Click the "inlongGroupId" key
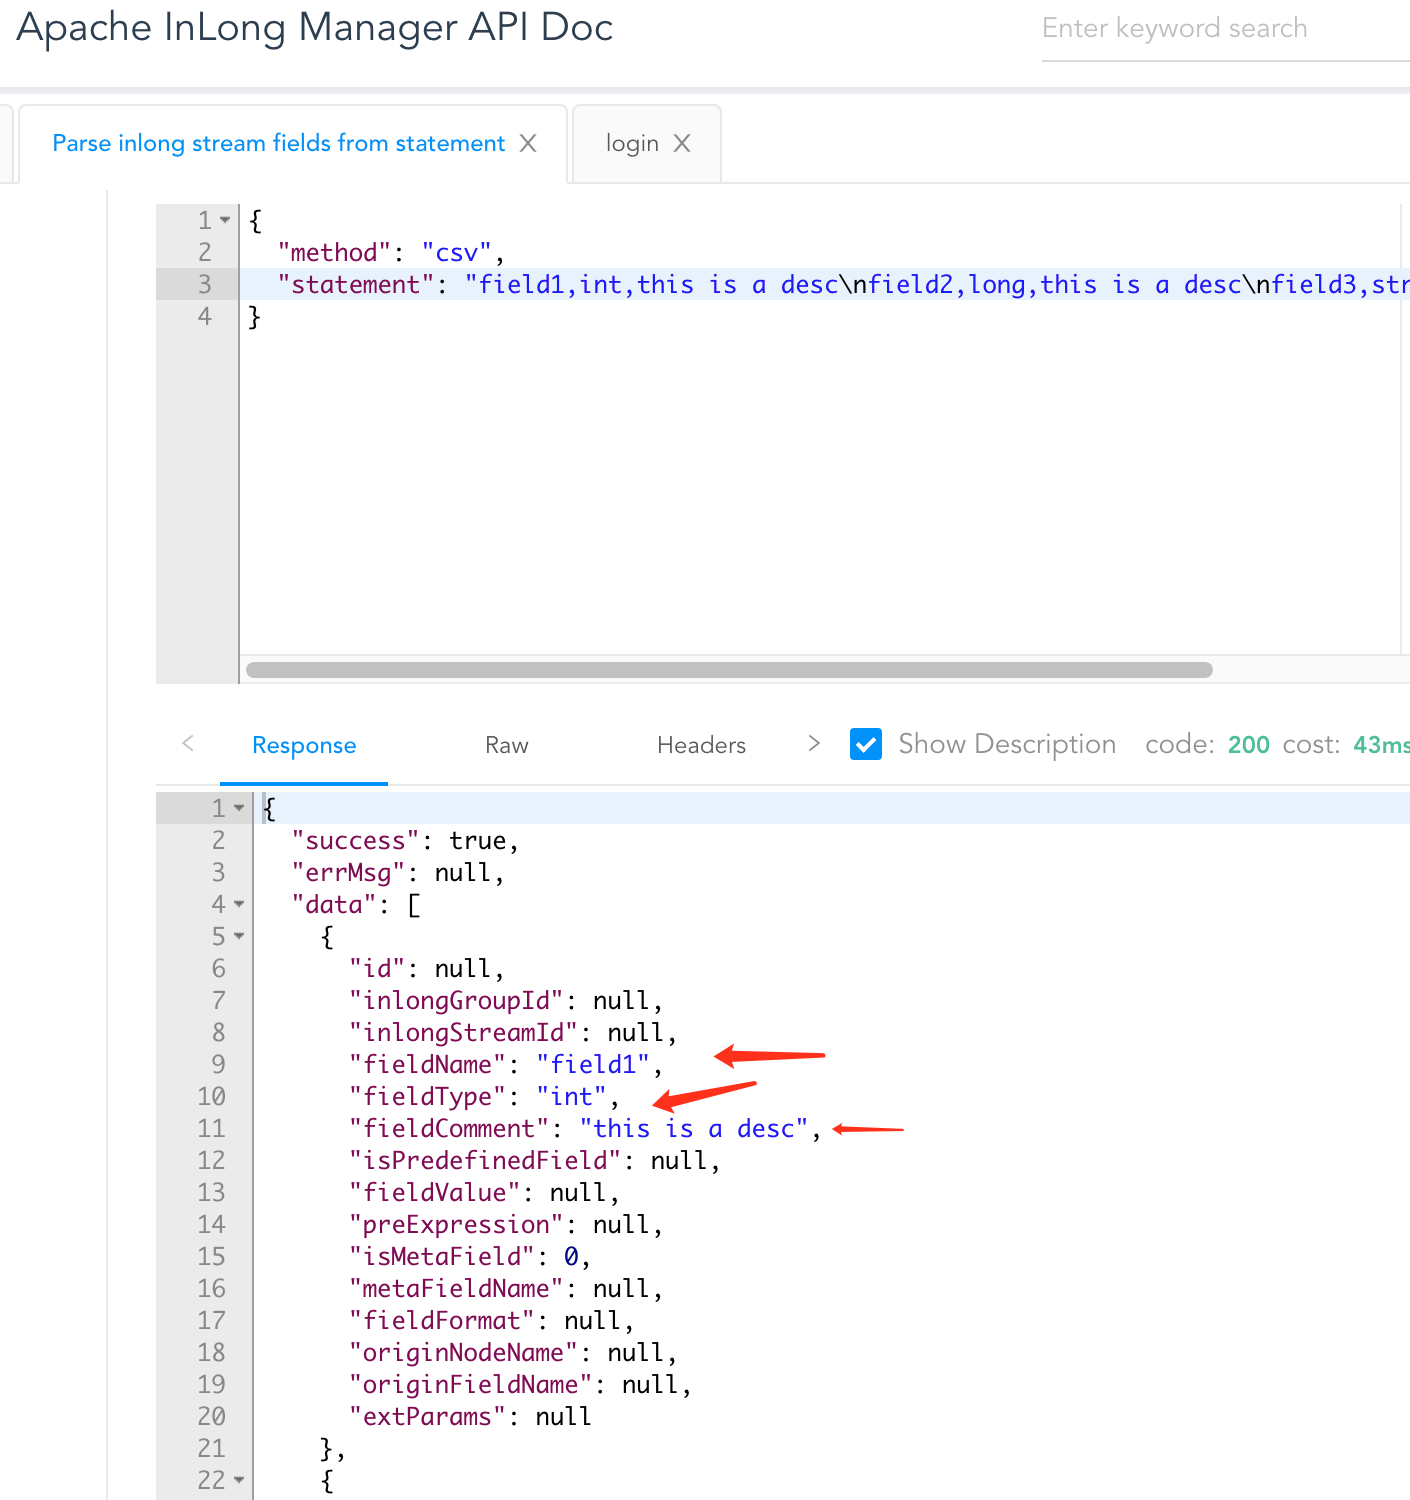 pyautogui.click(x=456, y=1000)
